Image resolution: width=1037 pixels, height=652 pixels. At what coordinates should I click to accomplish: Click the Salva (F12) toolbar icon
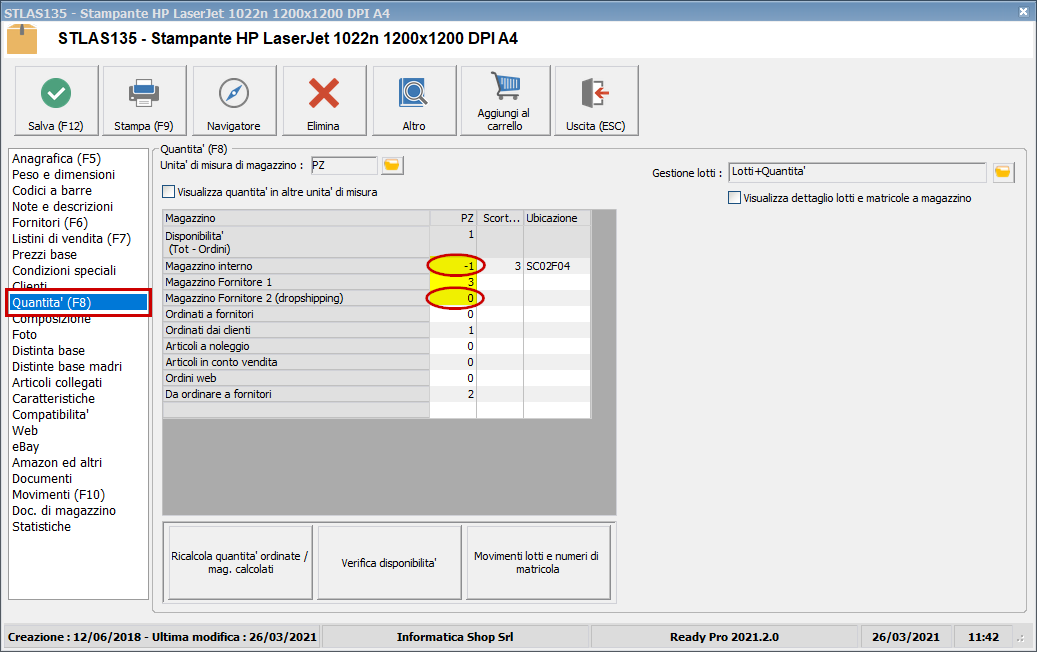coord(55,99)
